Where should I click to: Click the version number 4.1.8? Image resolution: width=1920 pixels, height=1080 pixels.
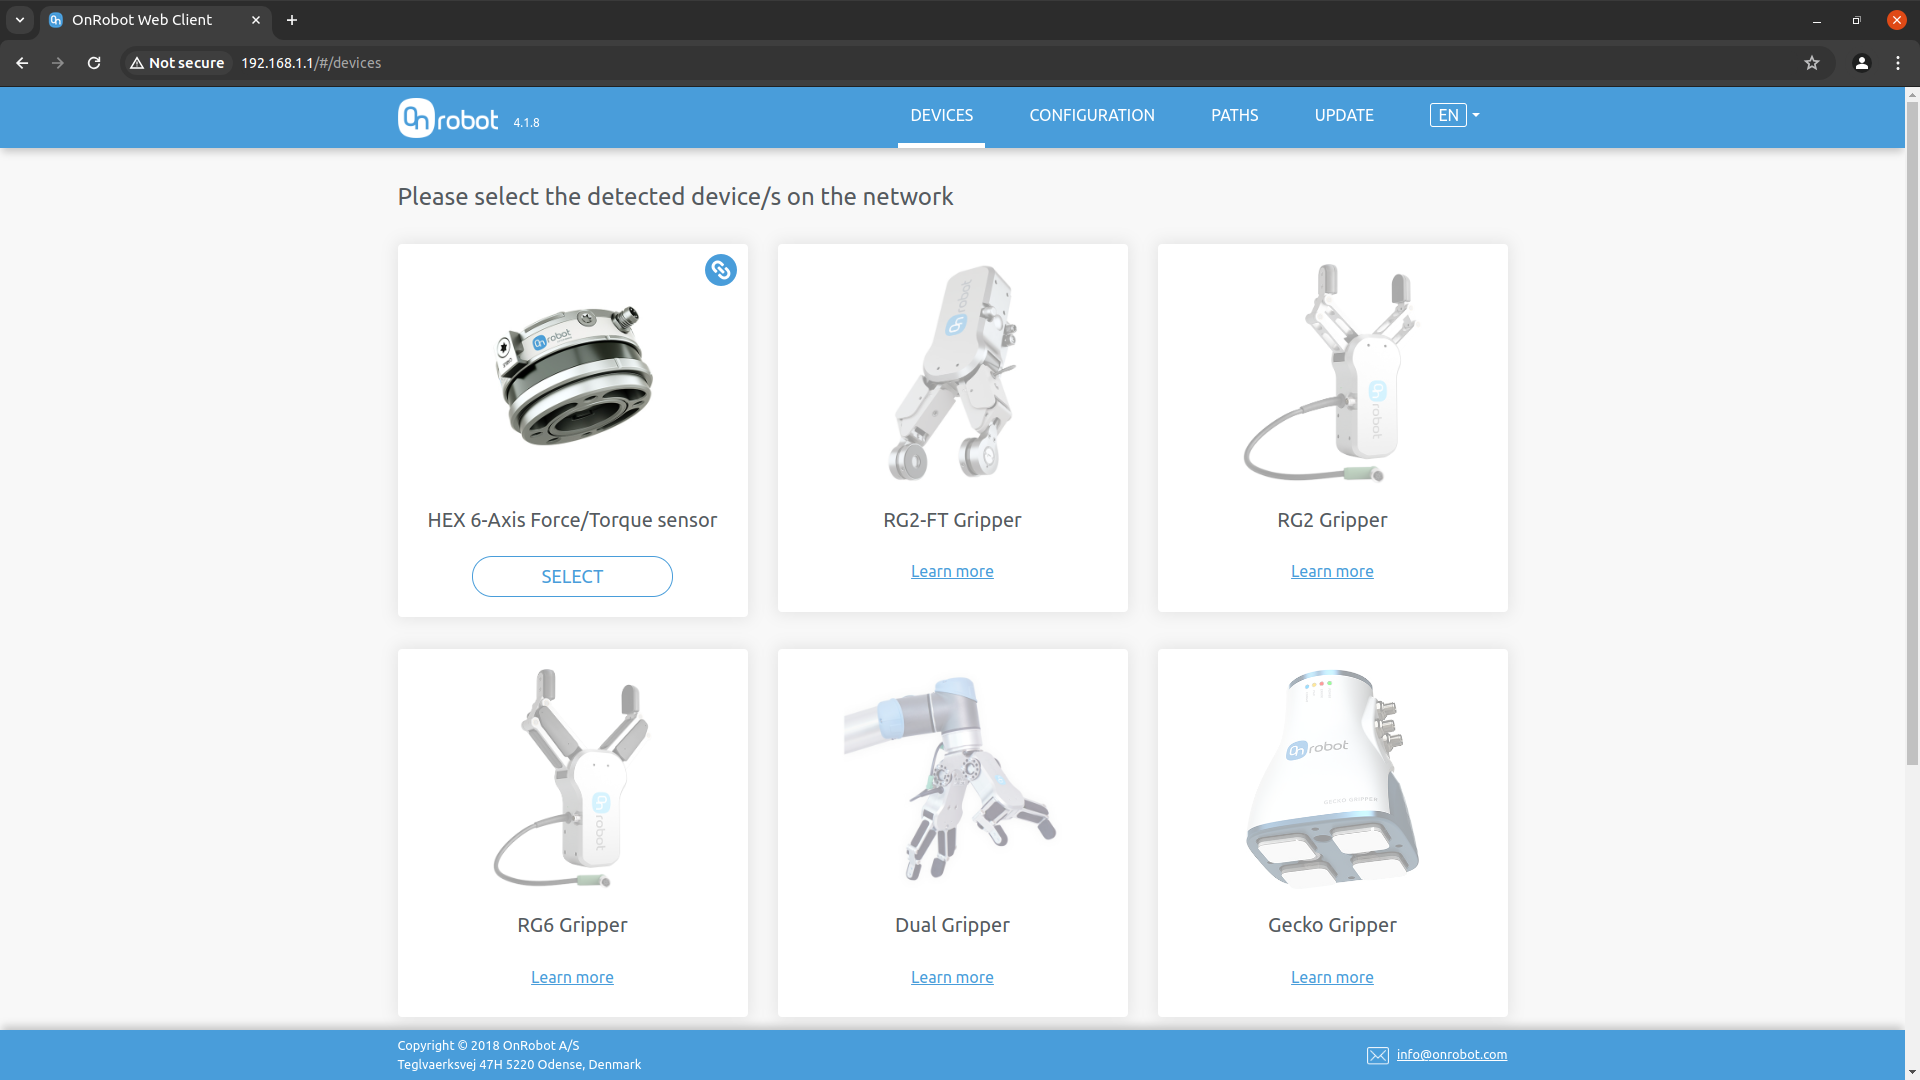point(526,123)
